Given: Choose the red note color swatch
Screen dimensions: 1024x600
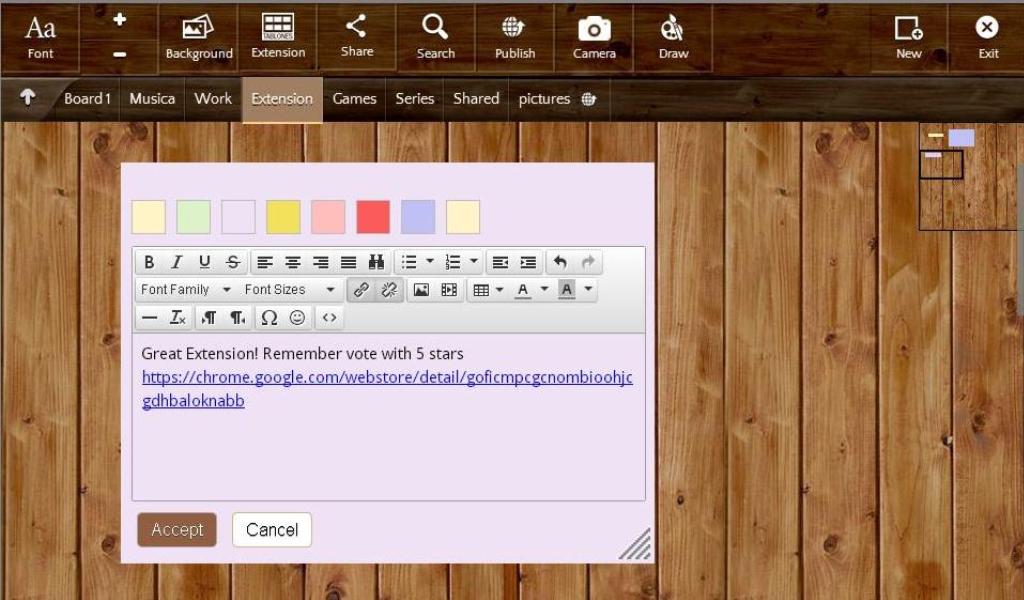Looking at the screenshot, I should click(x=373, y=217).
